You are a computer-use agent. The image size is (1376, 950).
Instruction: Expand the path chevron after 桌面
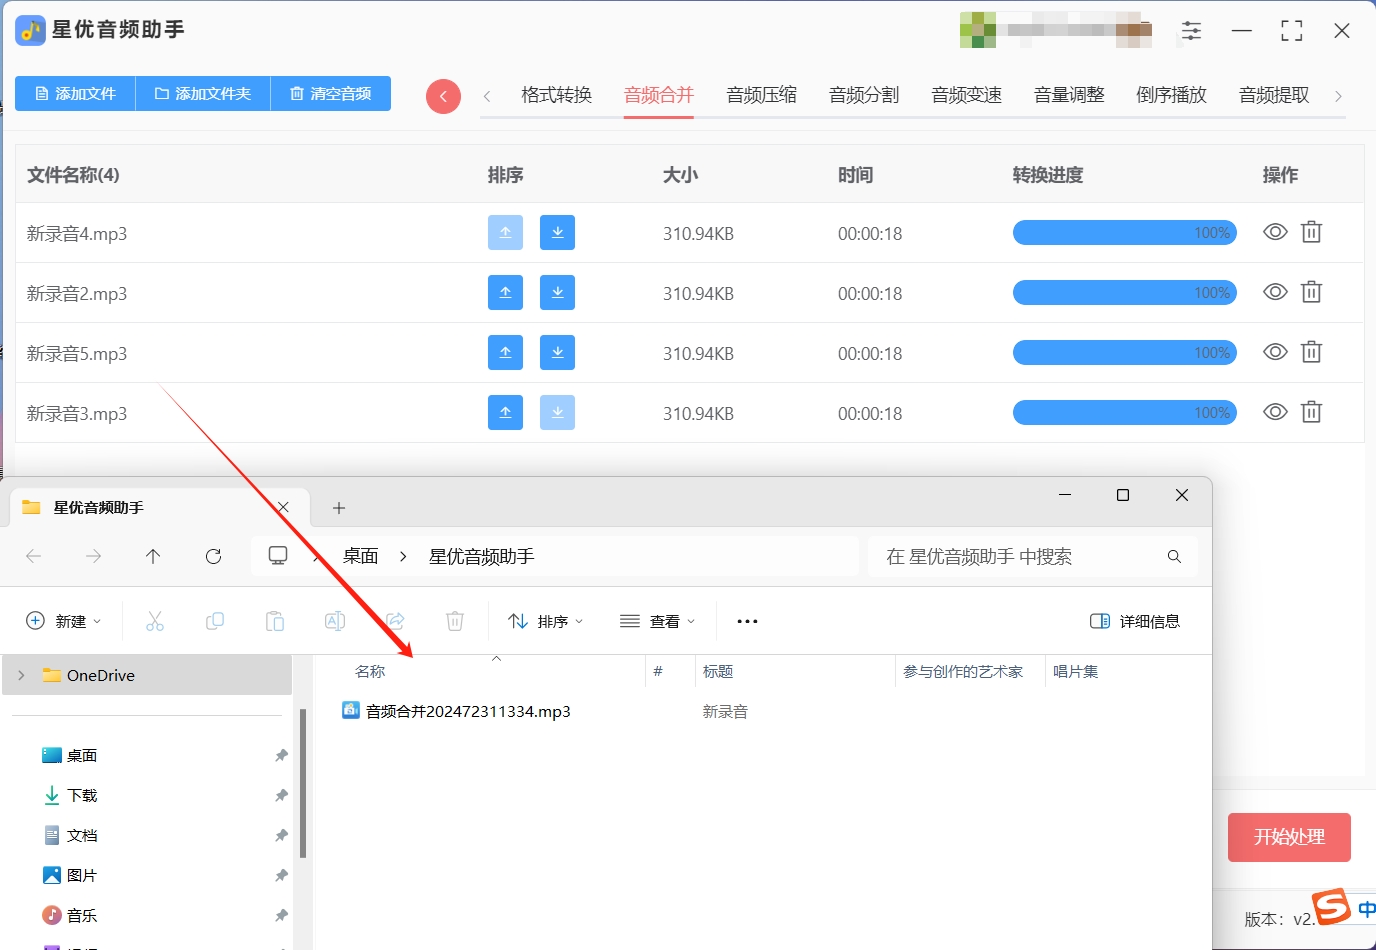point(403,556)
